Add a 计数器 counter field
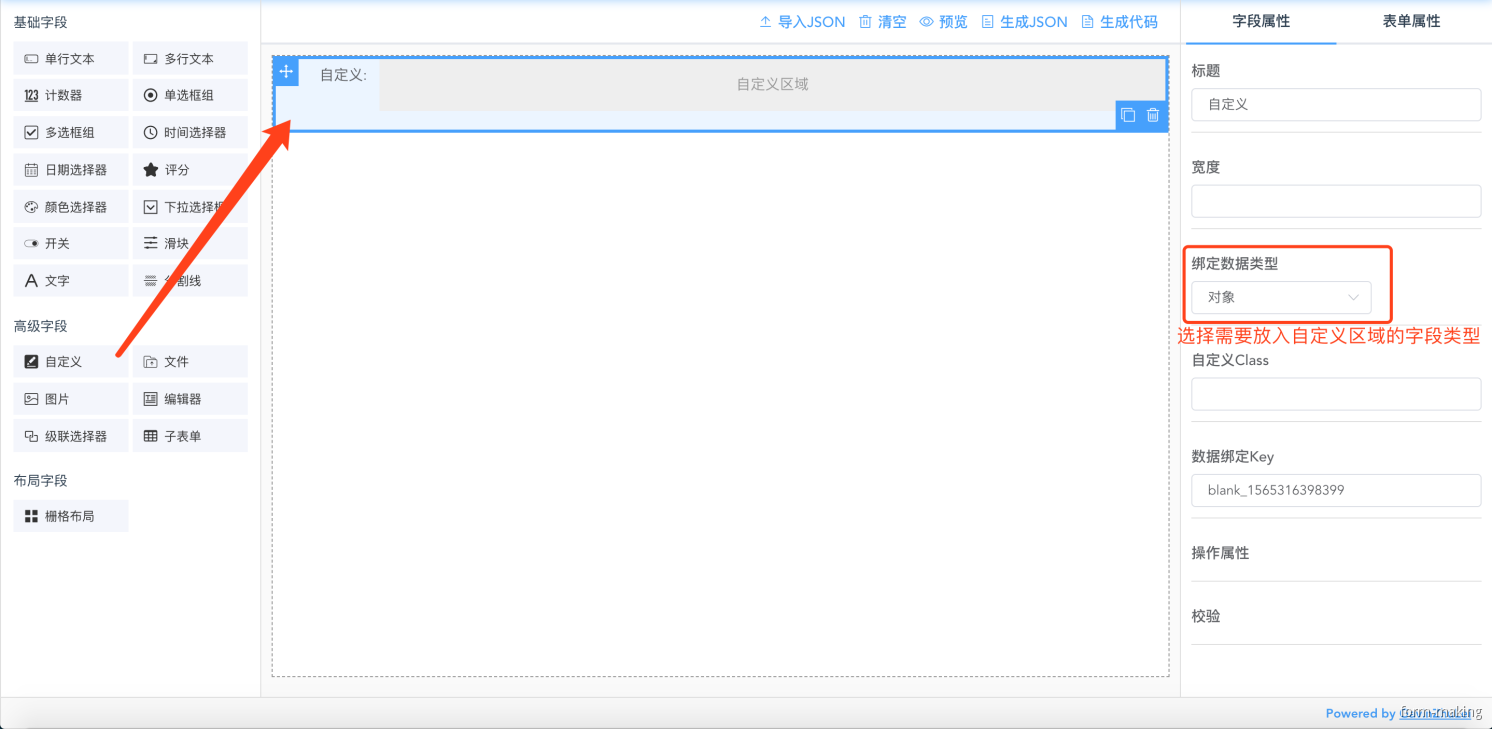This screenshot has width=1492, height=729. [x=70, y=95]
